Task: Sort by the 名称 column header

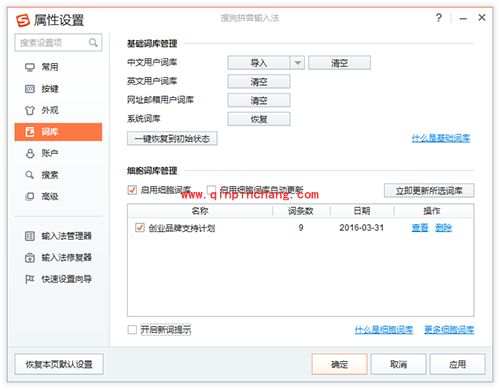Action: coord(200,211)
